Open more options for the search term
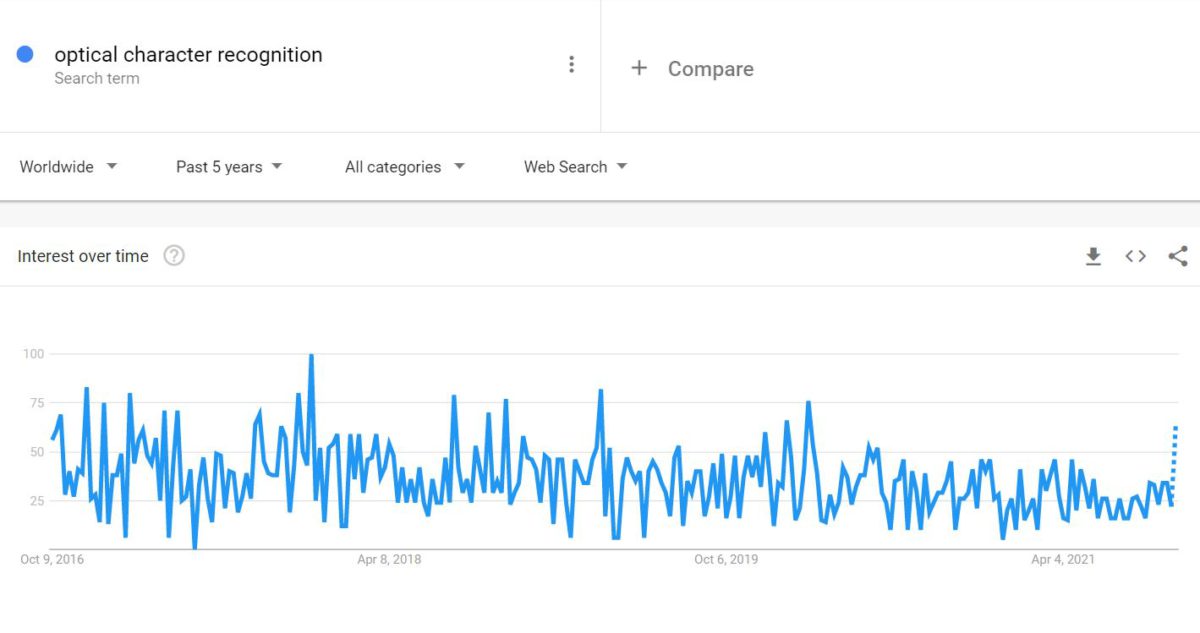This screenshot has width=1200, height=633. [x=572, y=63]
